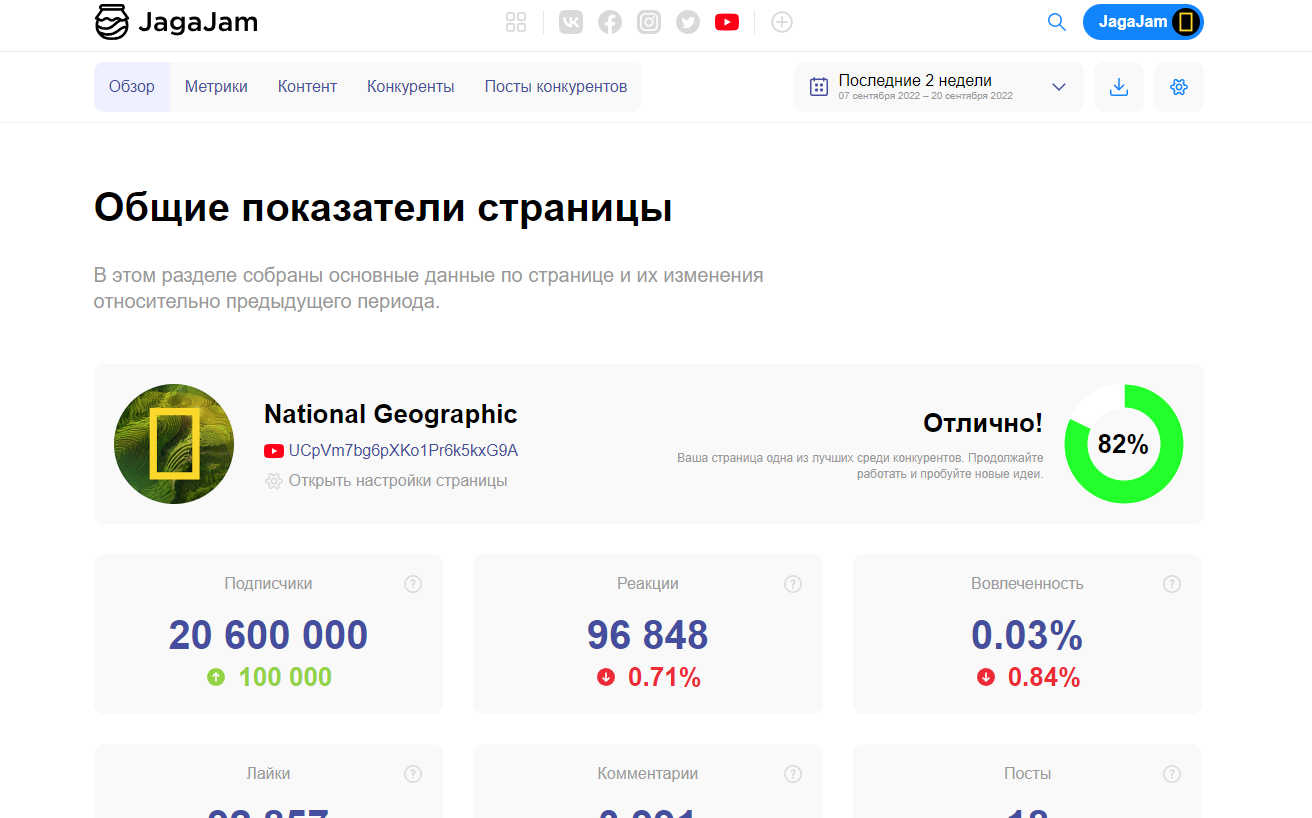Open the report download icon
This screenshot has height=818, width=1312.
(x=1118, y=87)
